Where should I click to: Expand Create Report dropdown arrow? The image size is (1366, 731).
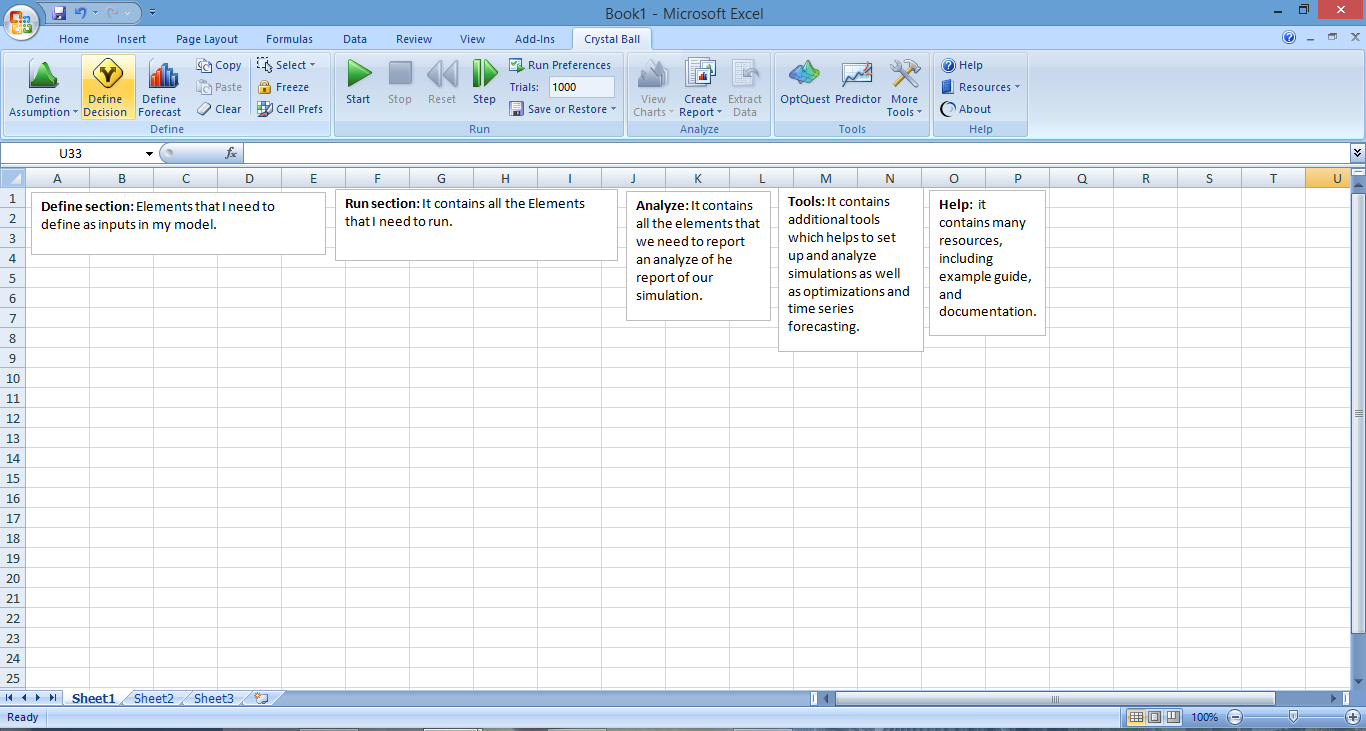(x=719, y=113)
